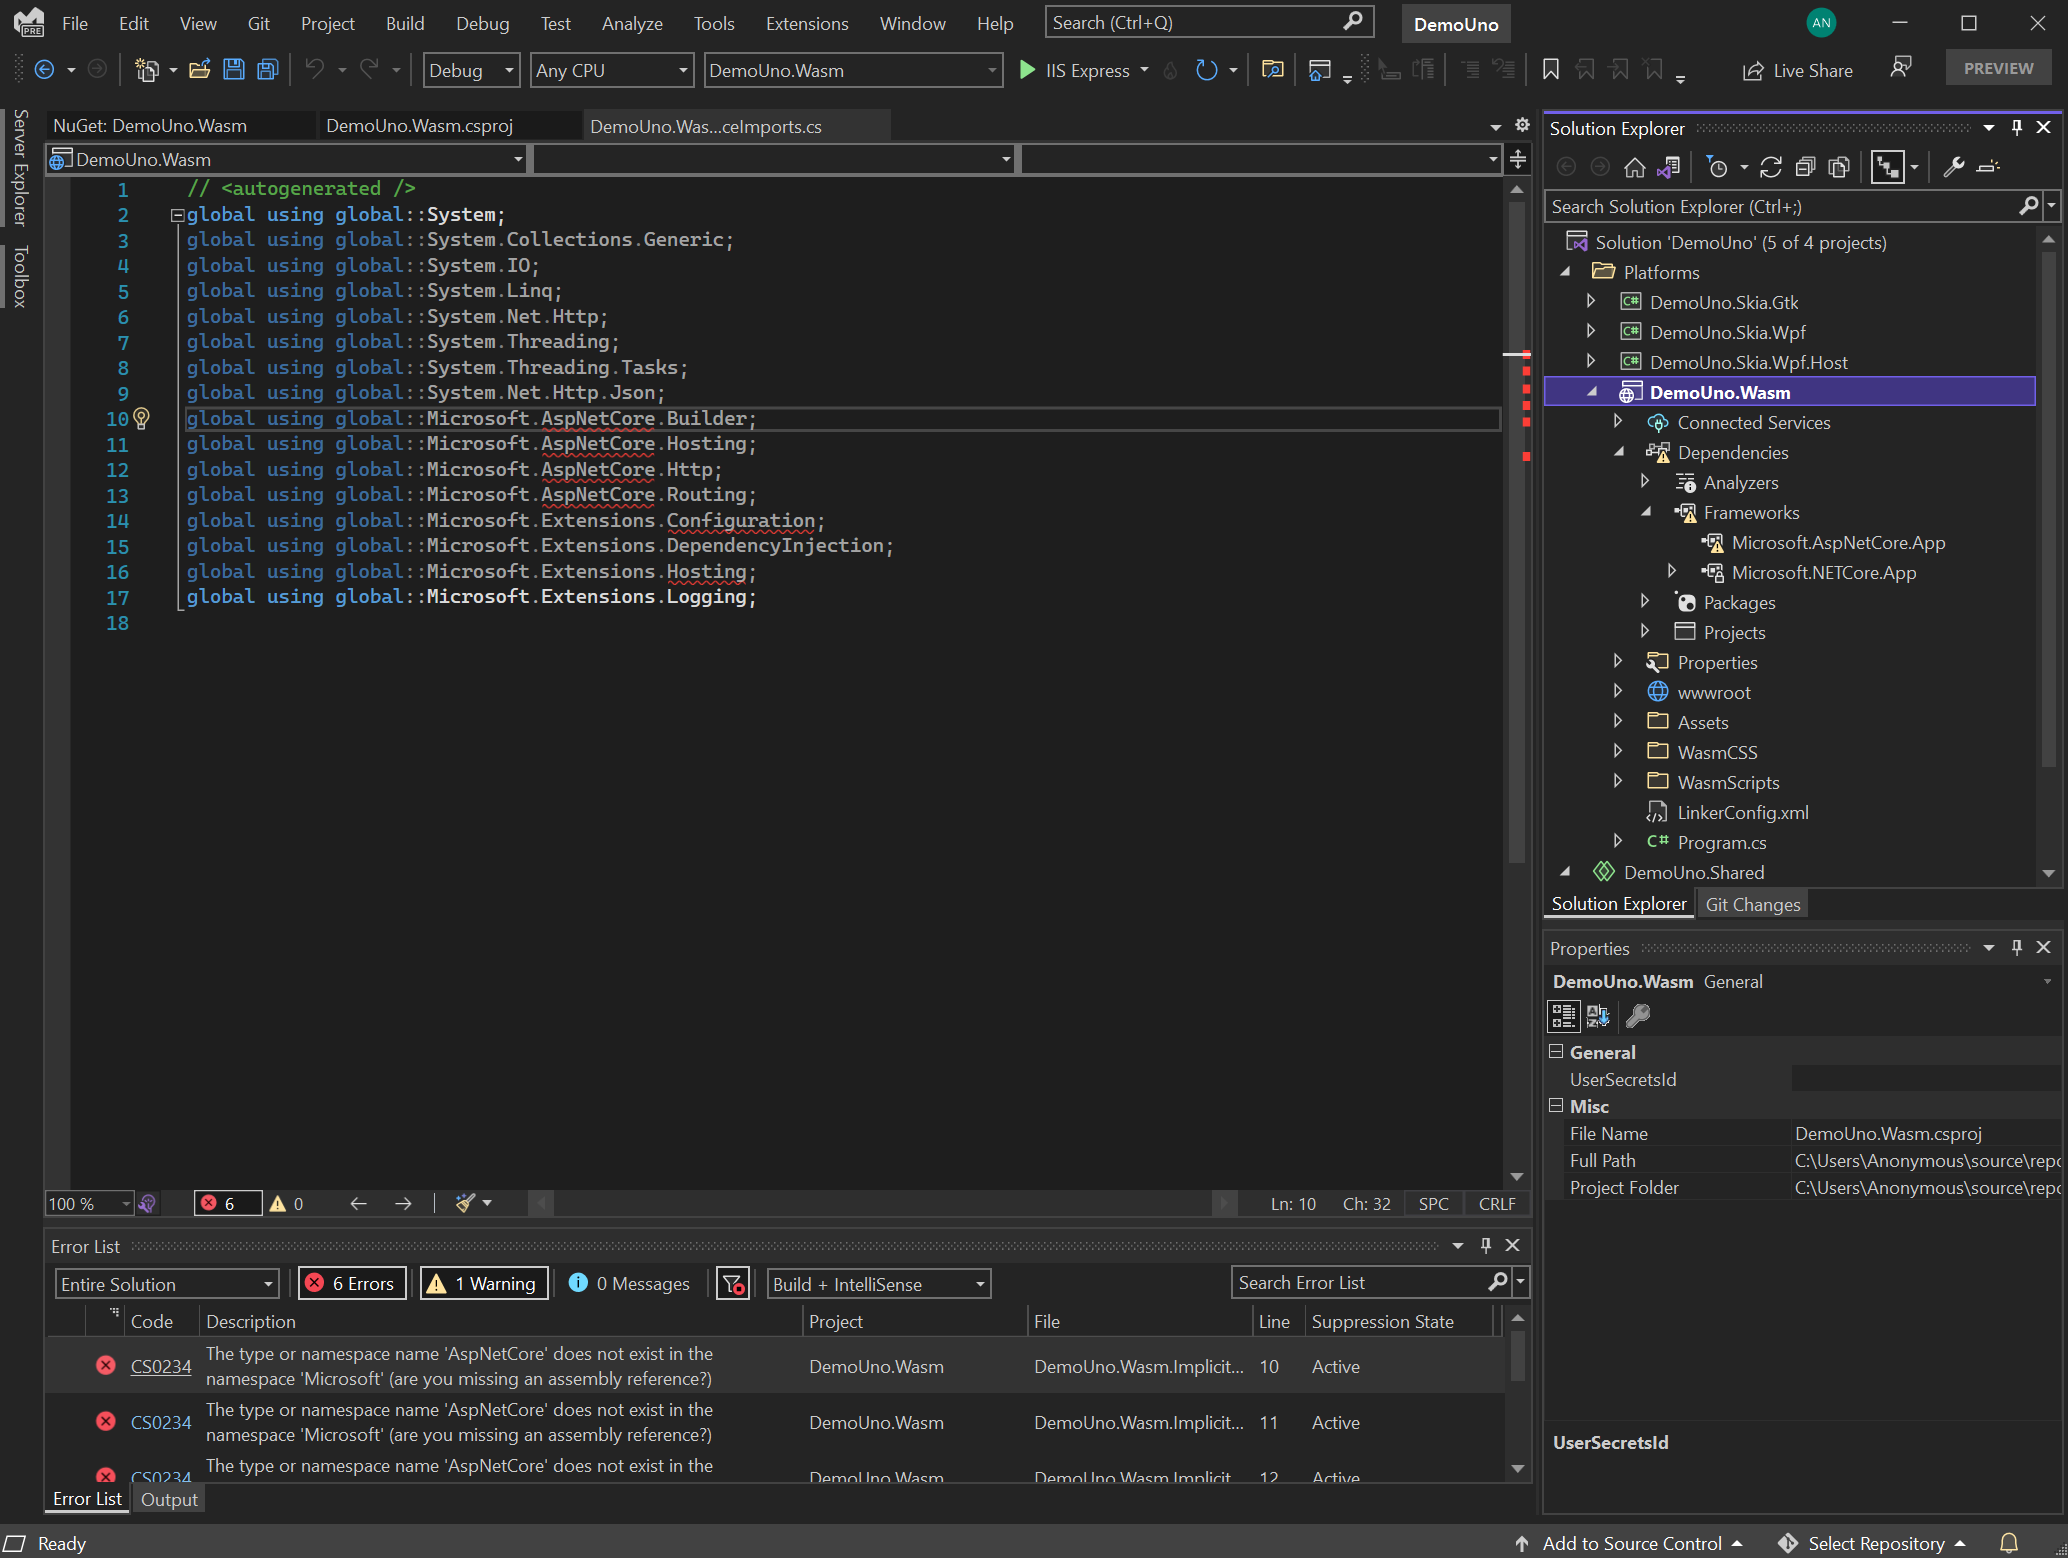This screenshot has height=1558, width=2068.
Task: Click the Start Debugging green play icon
Action: tap(1027, 70)
